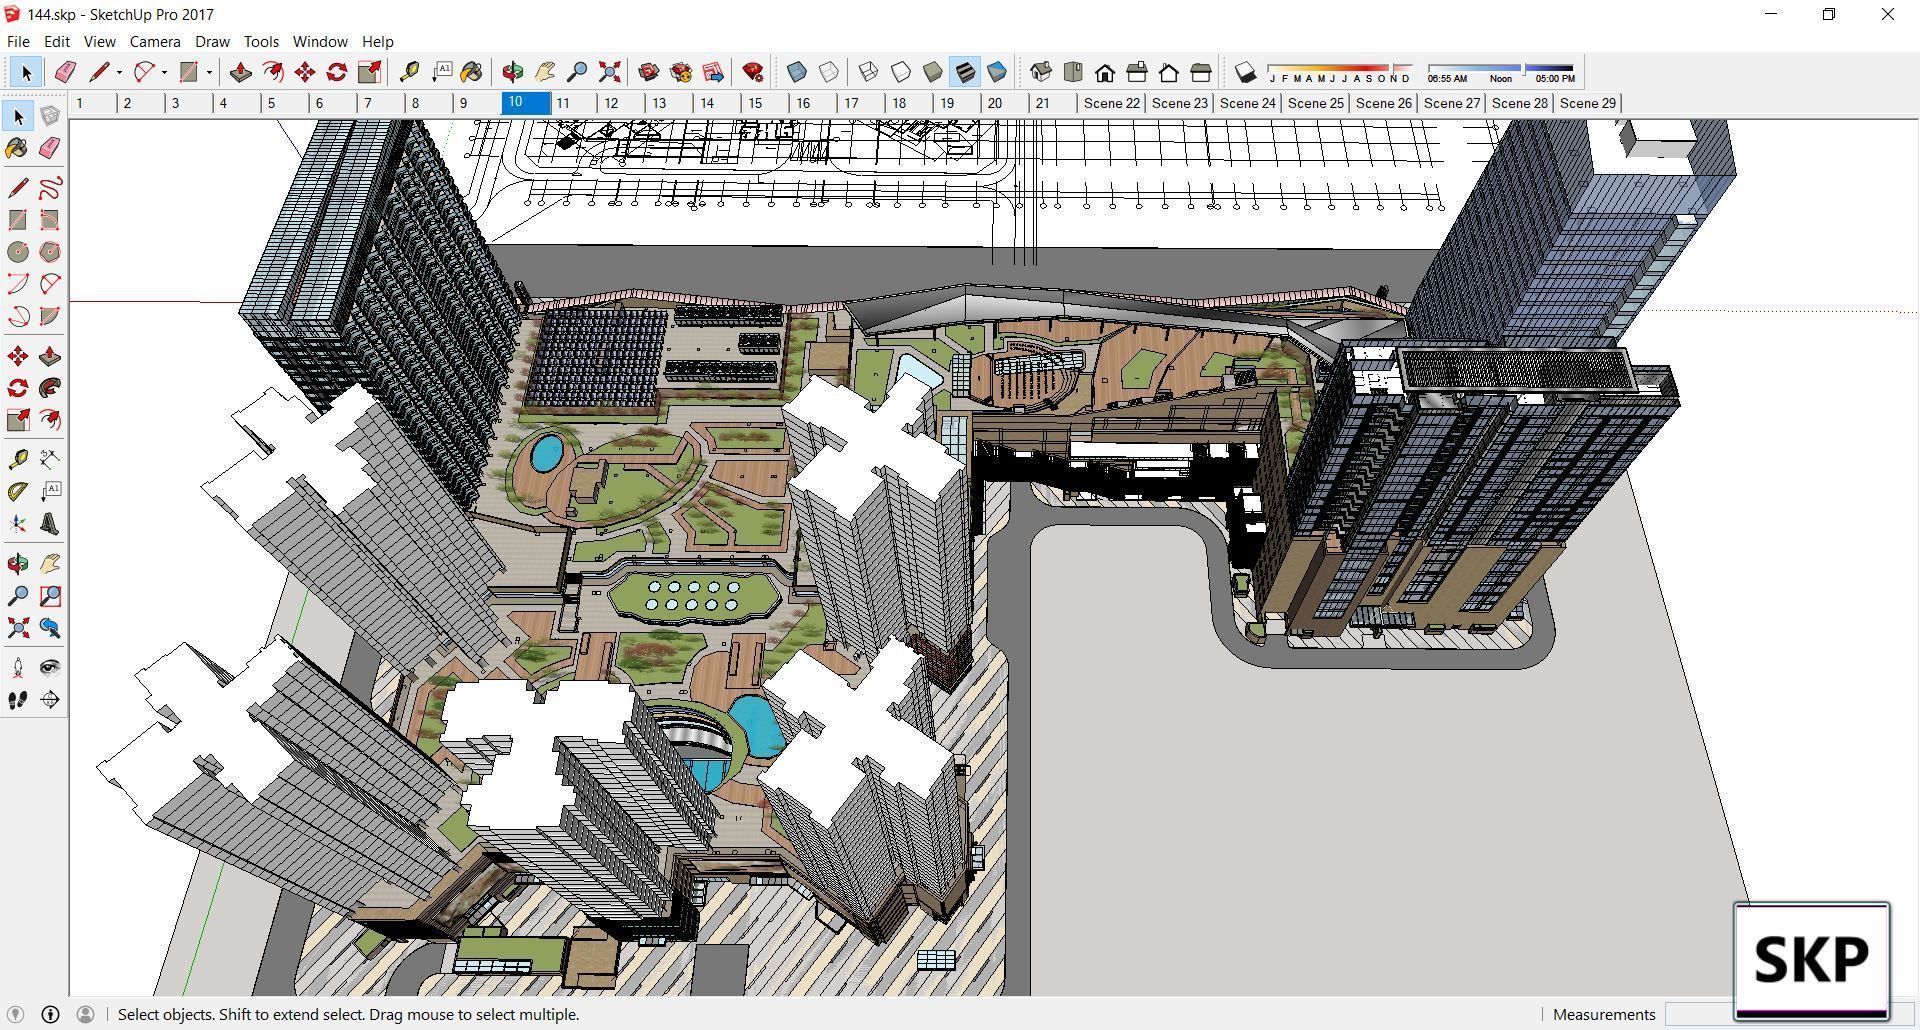Enable the X-ray face style
The width and height of the screenshot is (1920, 1030).
point(796,71)
